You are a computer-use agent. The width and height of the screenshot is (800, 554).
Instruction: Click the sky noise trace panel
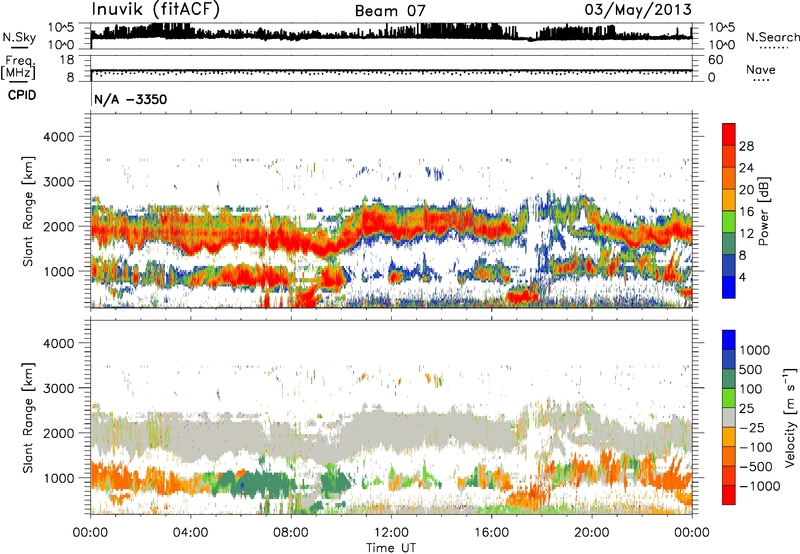(391, 36)
